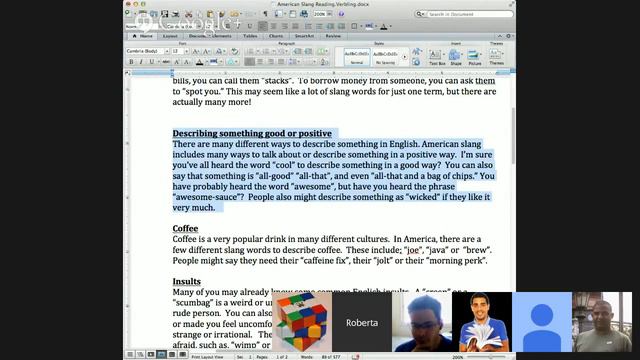Click the bulleted list icon in ribbon
The image size is (640, 360).
[250, 51]
